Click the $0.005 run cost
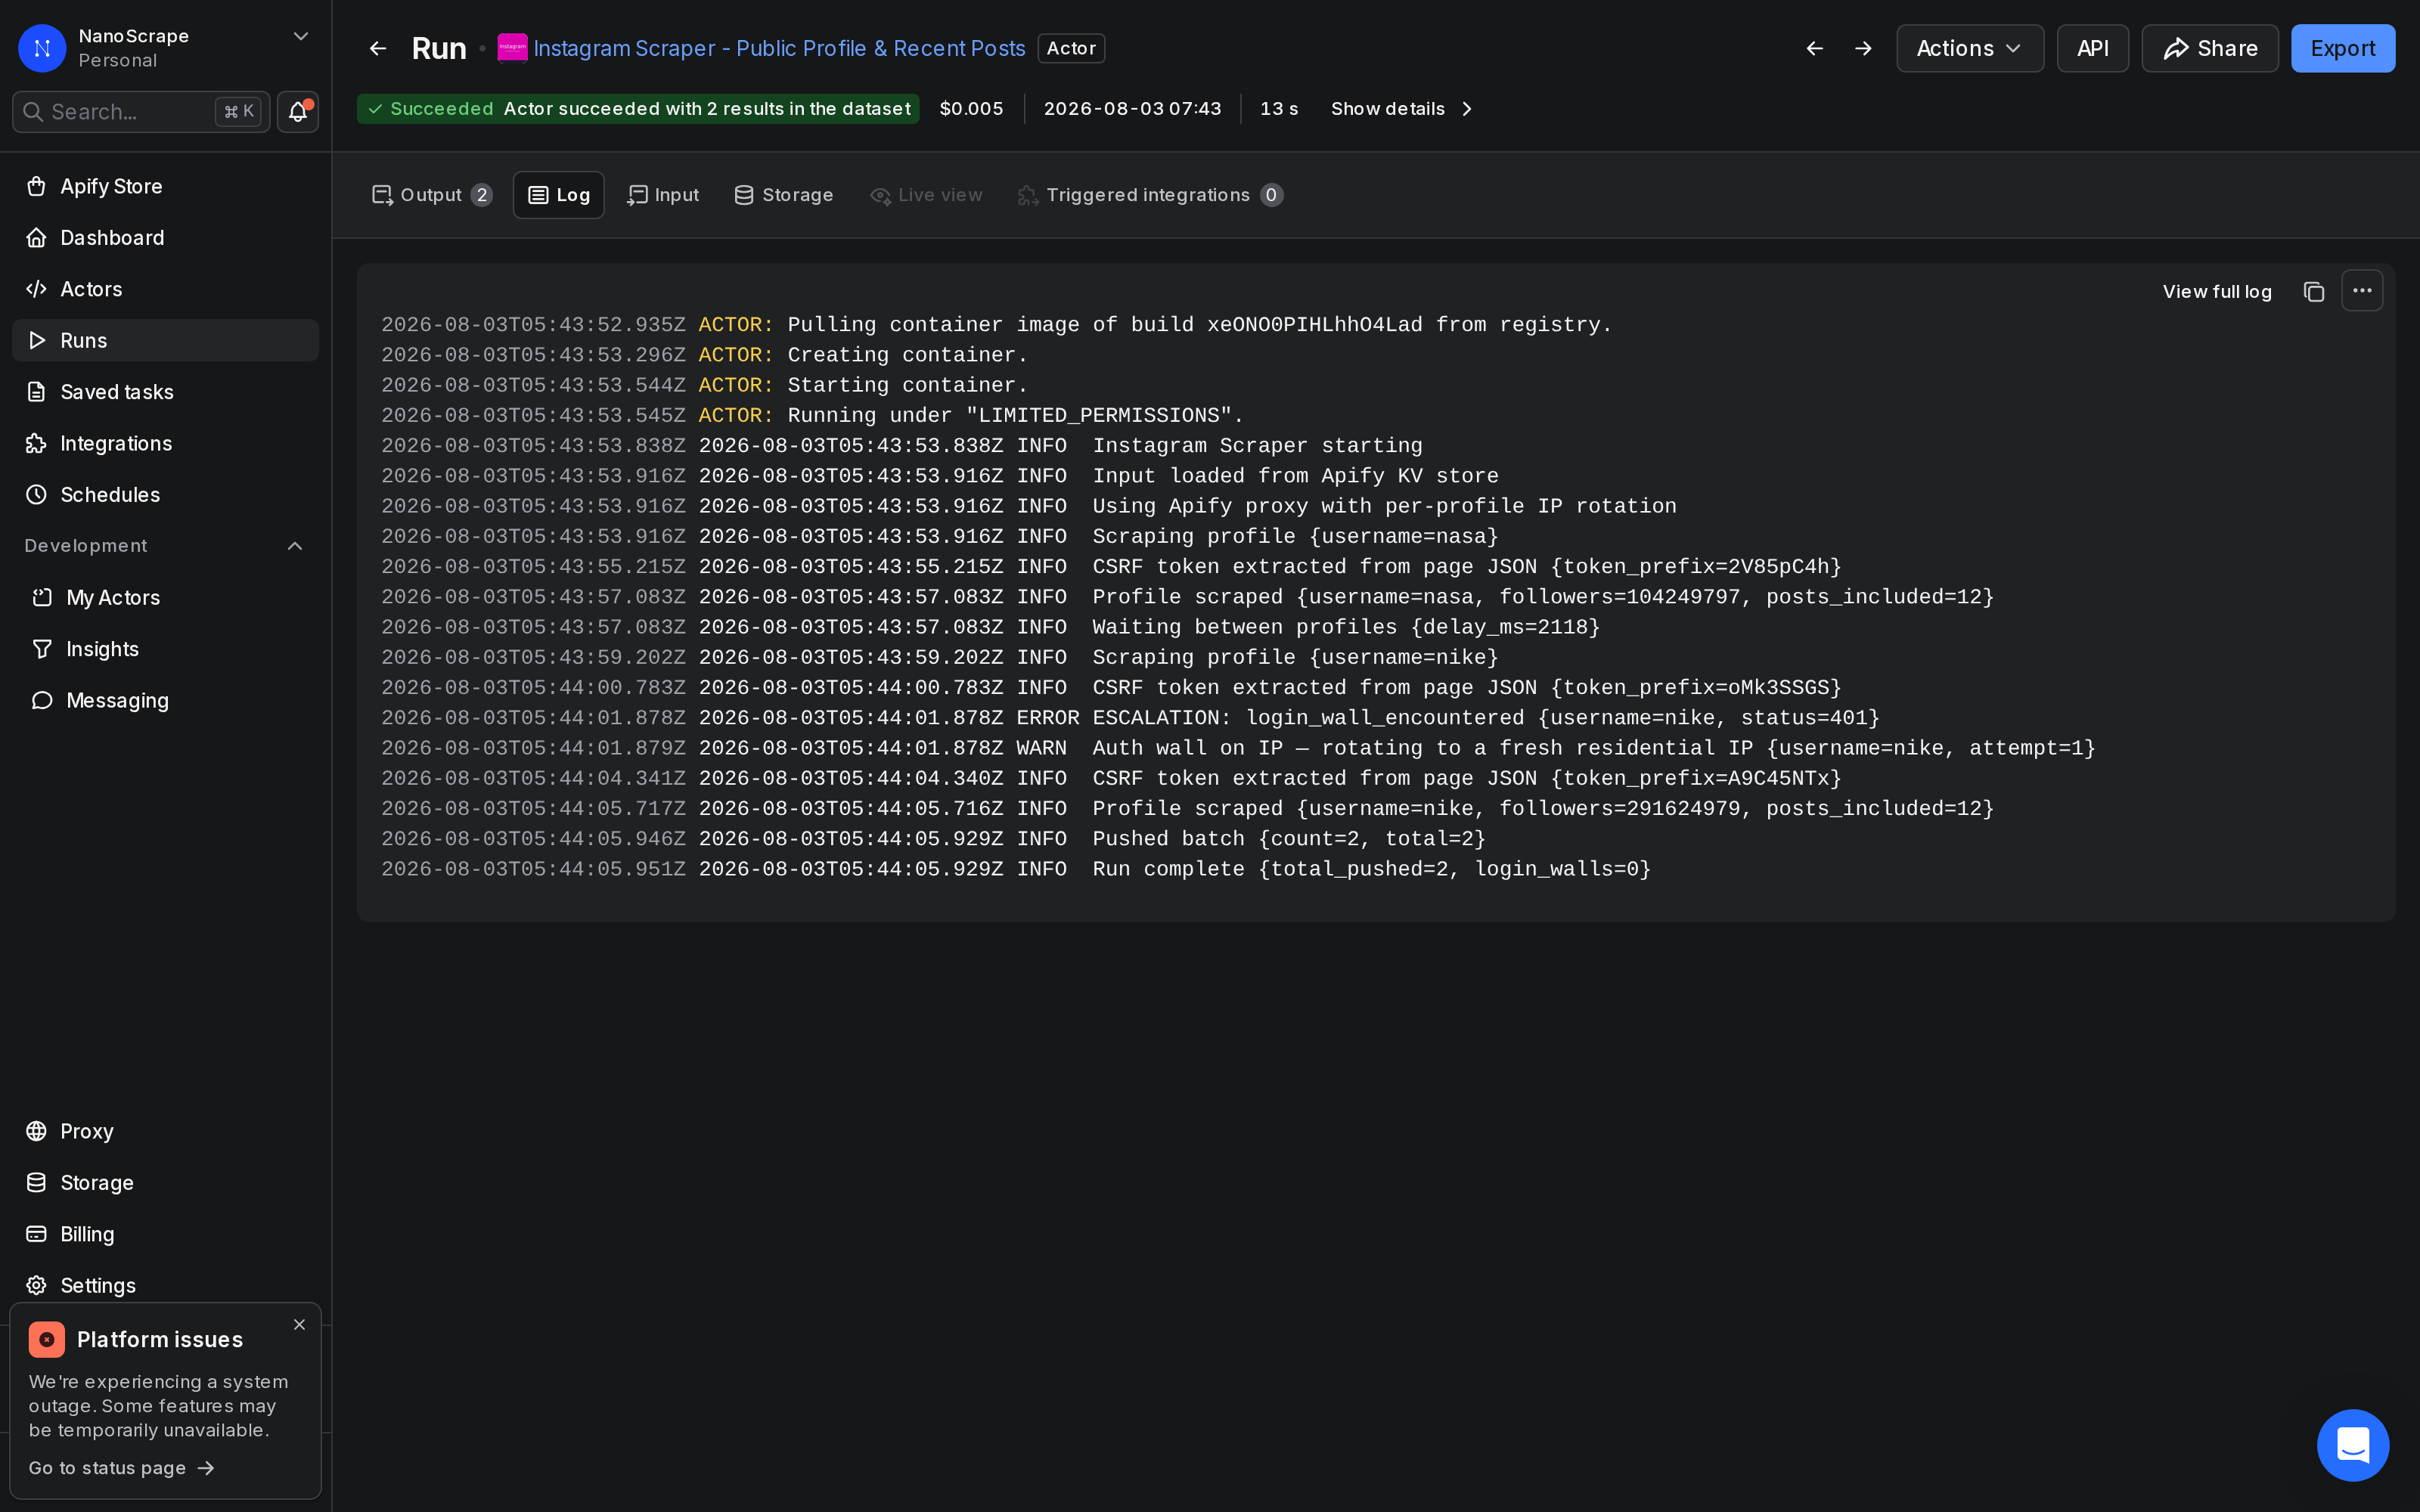 click(x=971, y=109)
